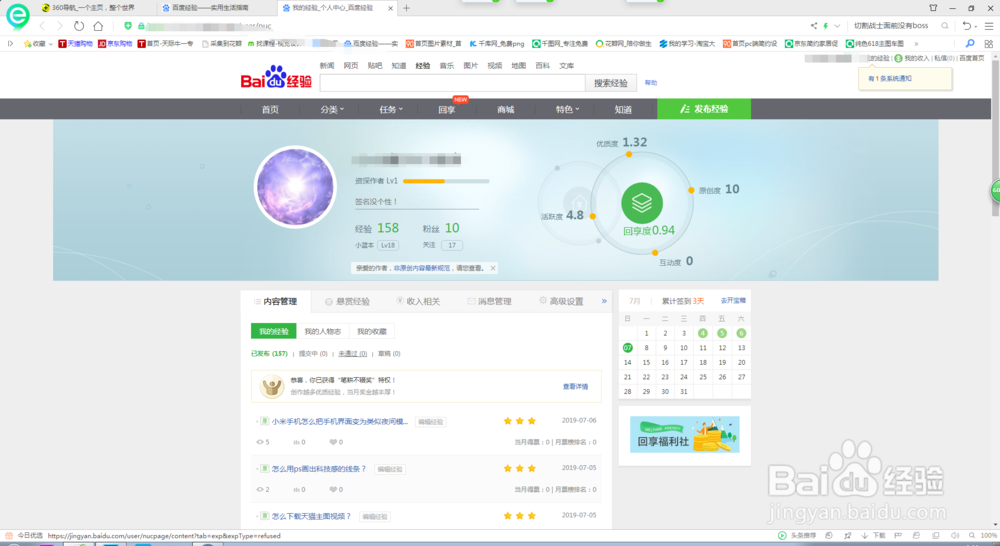Open 商城 in the navigation bar

[x=506, y=109]
